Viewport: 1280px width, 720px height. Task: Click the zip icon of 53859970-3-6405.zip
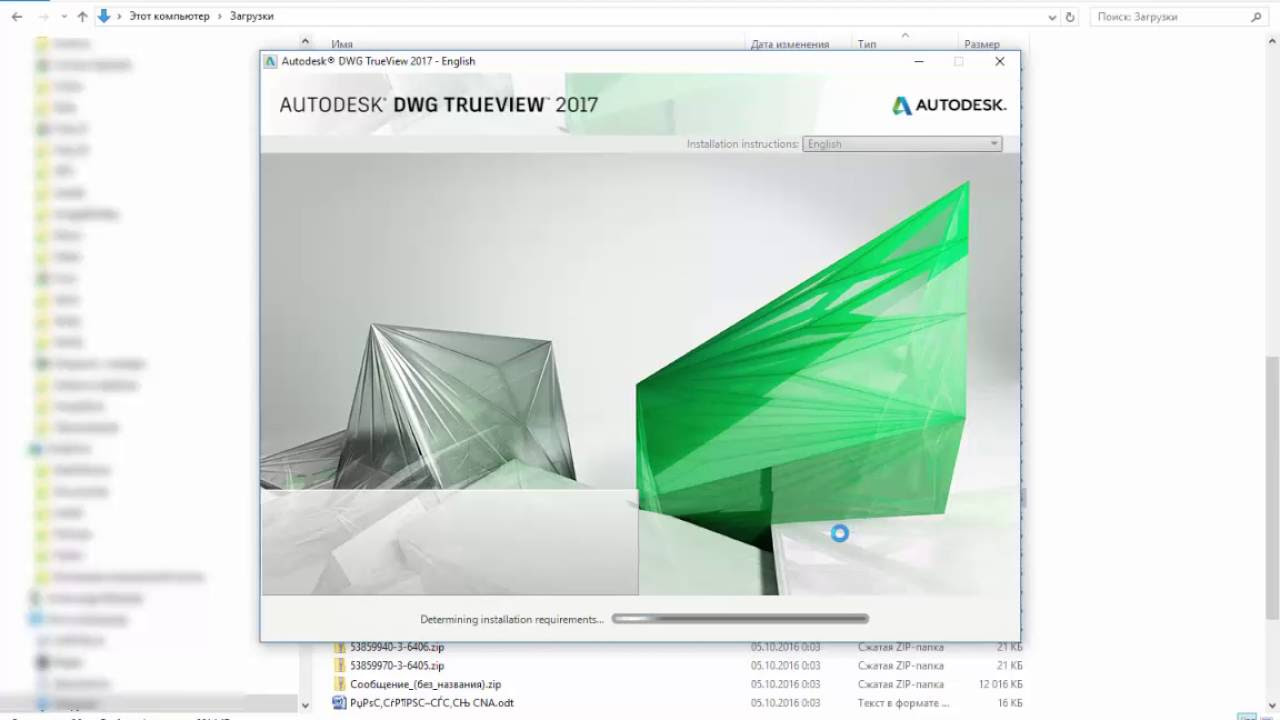339,665
